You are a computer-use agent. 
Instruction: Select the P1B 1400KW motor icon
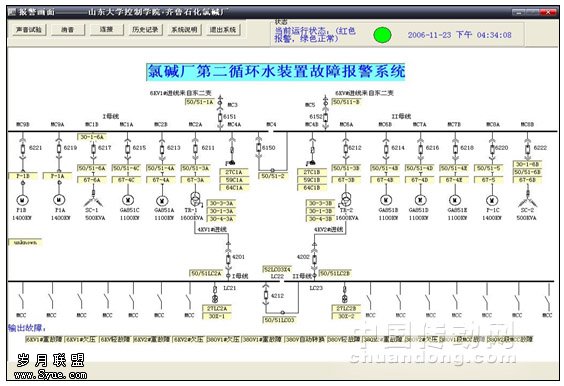[23, 200]
